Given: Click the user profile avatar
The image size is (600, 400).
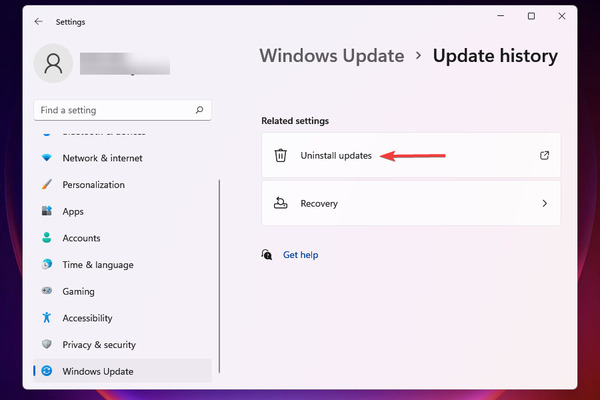Looking at the screenshot, I should (54, 64).
